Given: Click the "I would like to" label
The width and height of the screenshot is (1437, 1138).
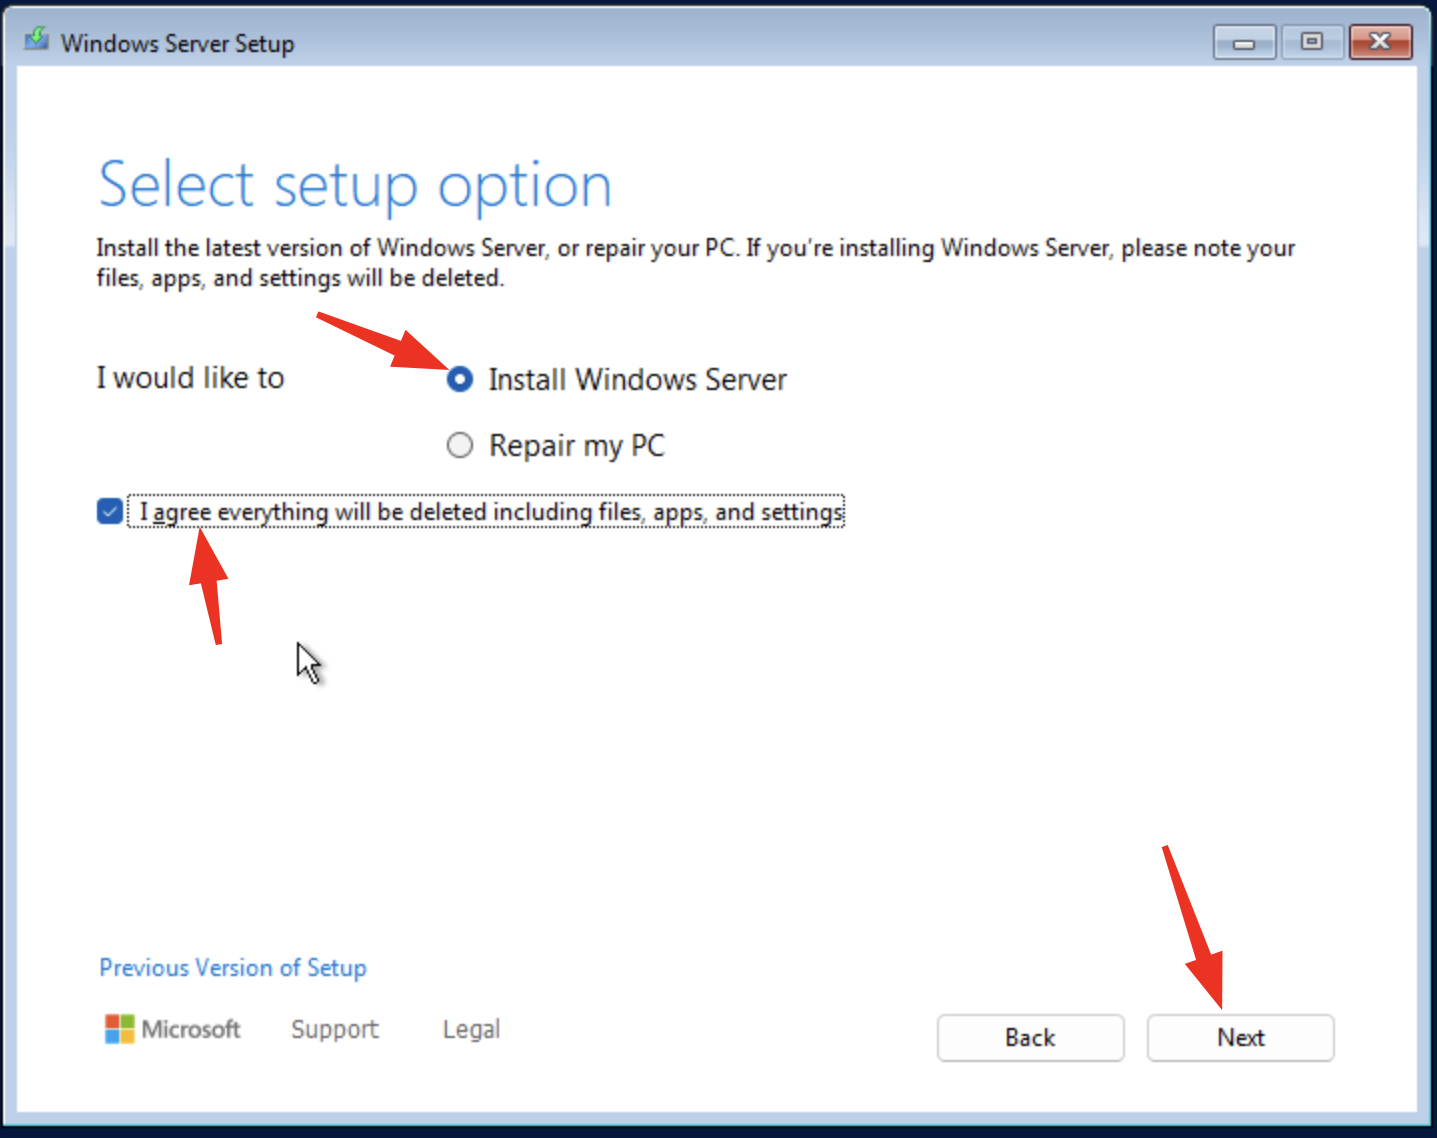Looking at the screenshot, I should click(190, 378).
